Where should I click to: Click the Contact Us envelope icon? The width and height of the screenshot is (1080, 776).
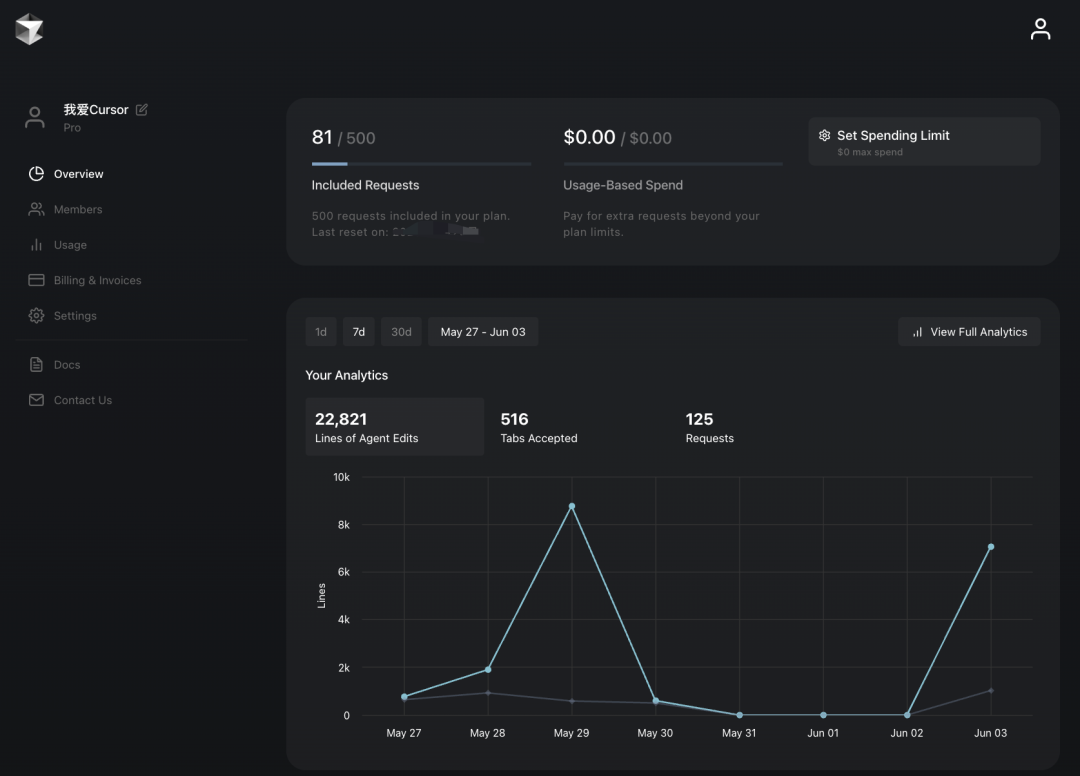coord(36,400)
